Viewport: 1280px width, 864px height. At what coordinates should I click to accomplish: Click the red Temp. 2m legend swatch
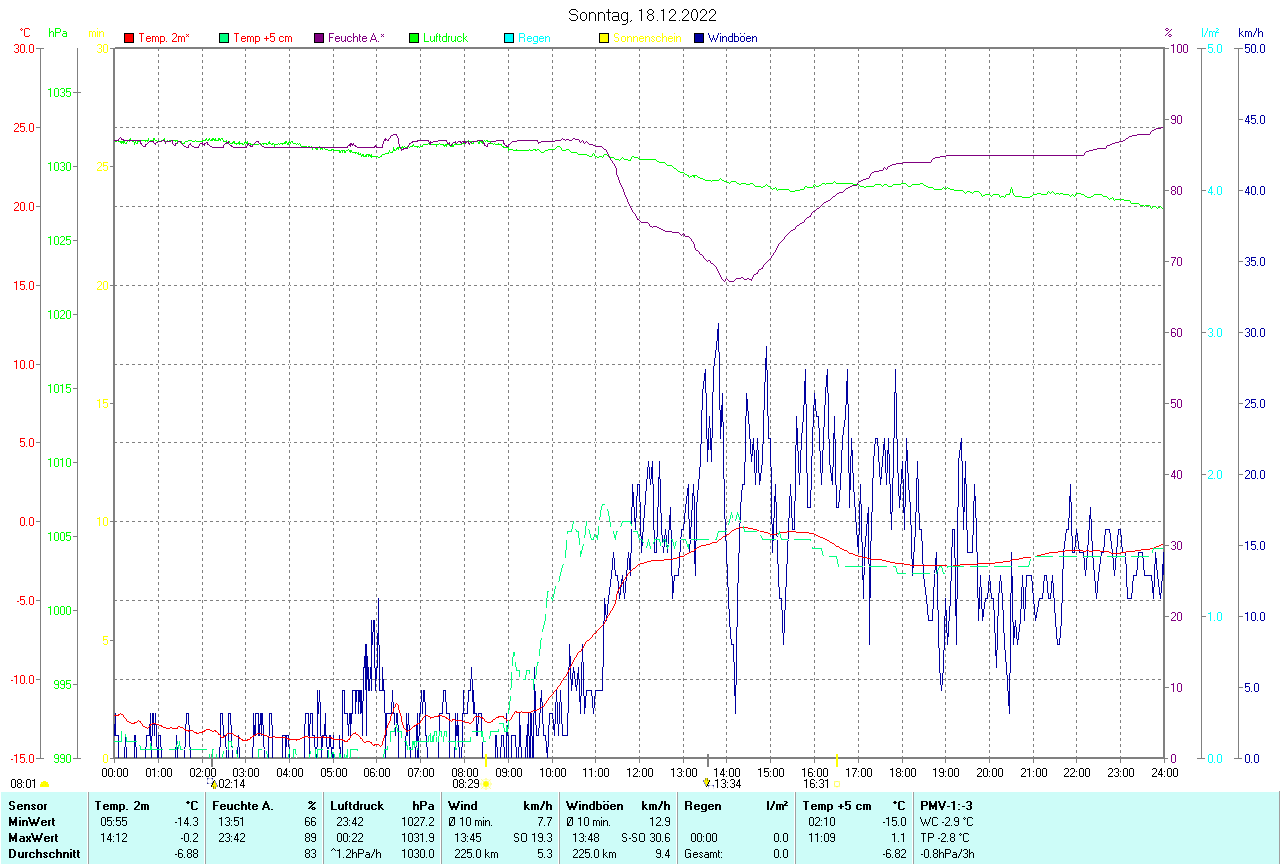pyautogui.click(x=129, y=38)
